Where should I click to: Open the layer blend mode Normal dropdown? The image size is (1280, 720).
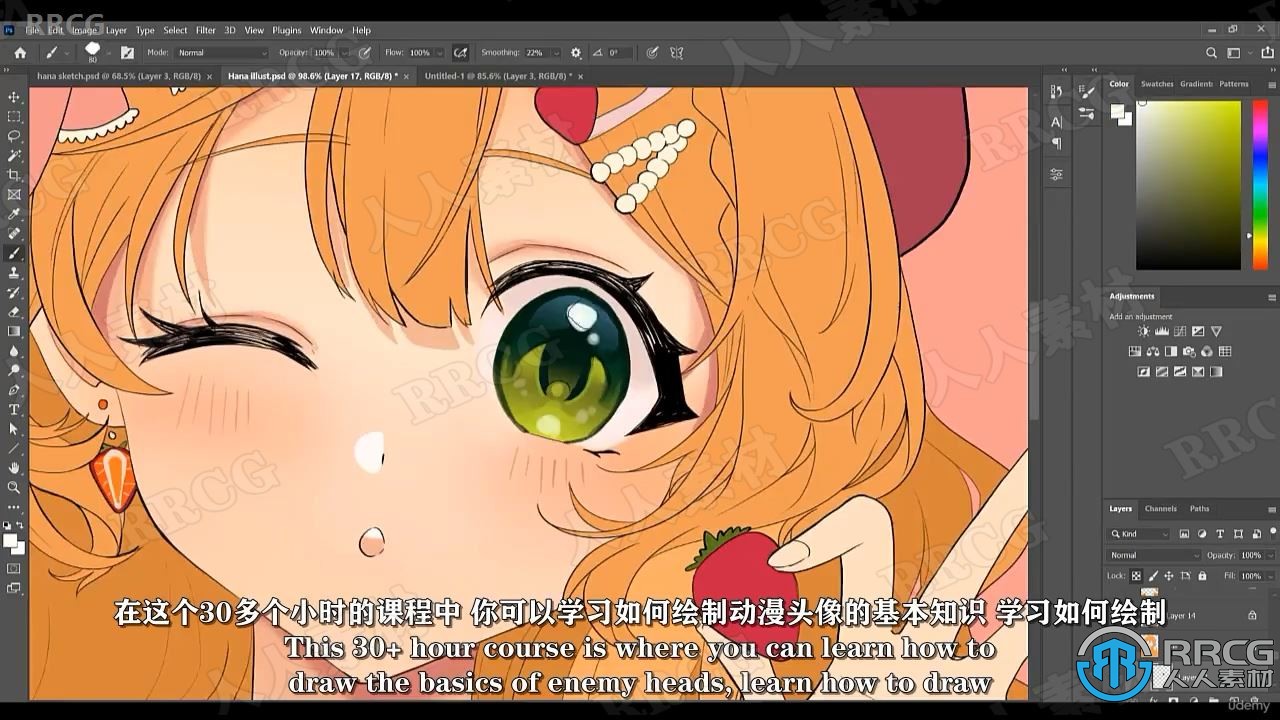point(1155,555)
